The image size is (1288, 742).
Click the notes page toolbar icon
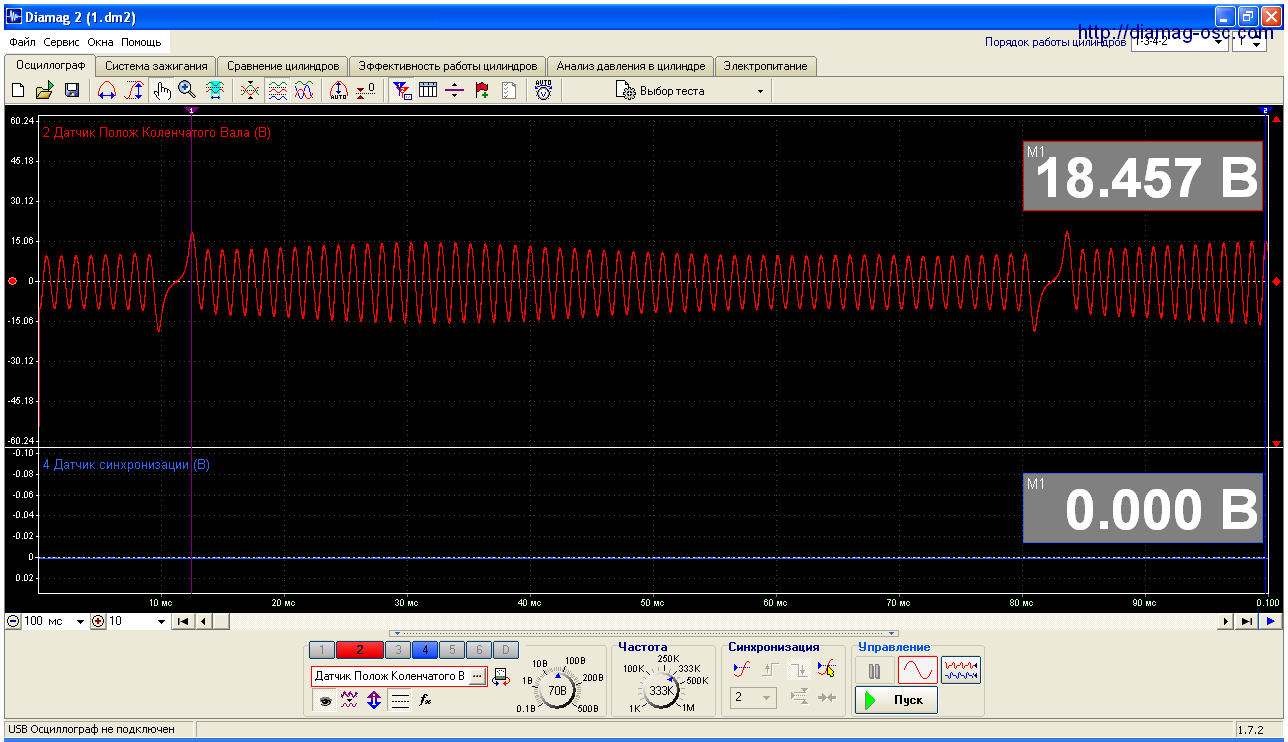[x=509, y=91]
